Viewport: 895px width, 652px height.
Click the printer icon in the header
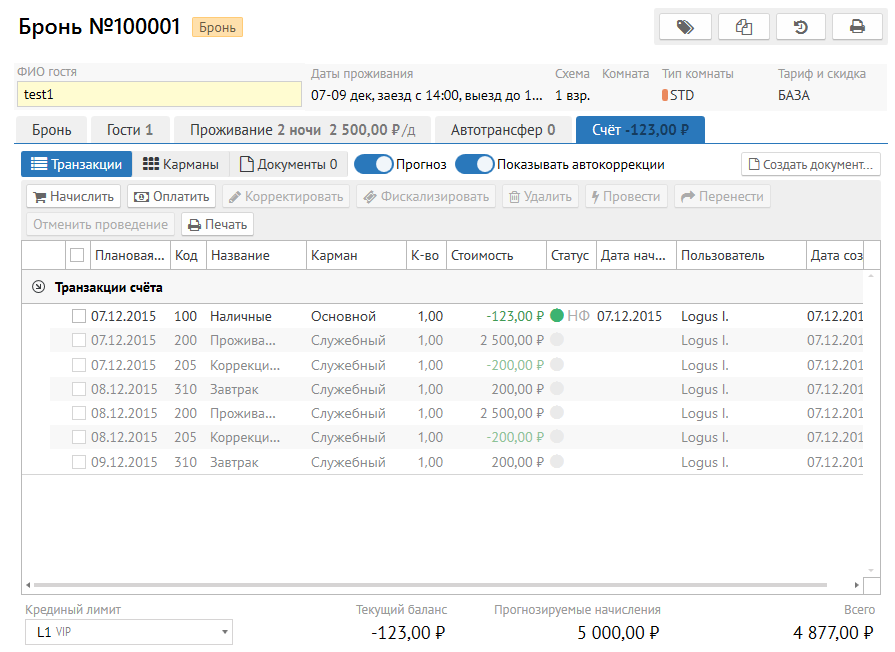(857, 27)
